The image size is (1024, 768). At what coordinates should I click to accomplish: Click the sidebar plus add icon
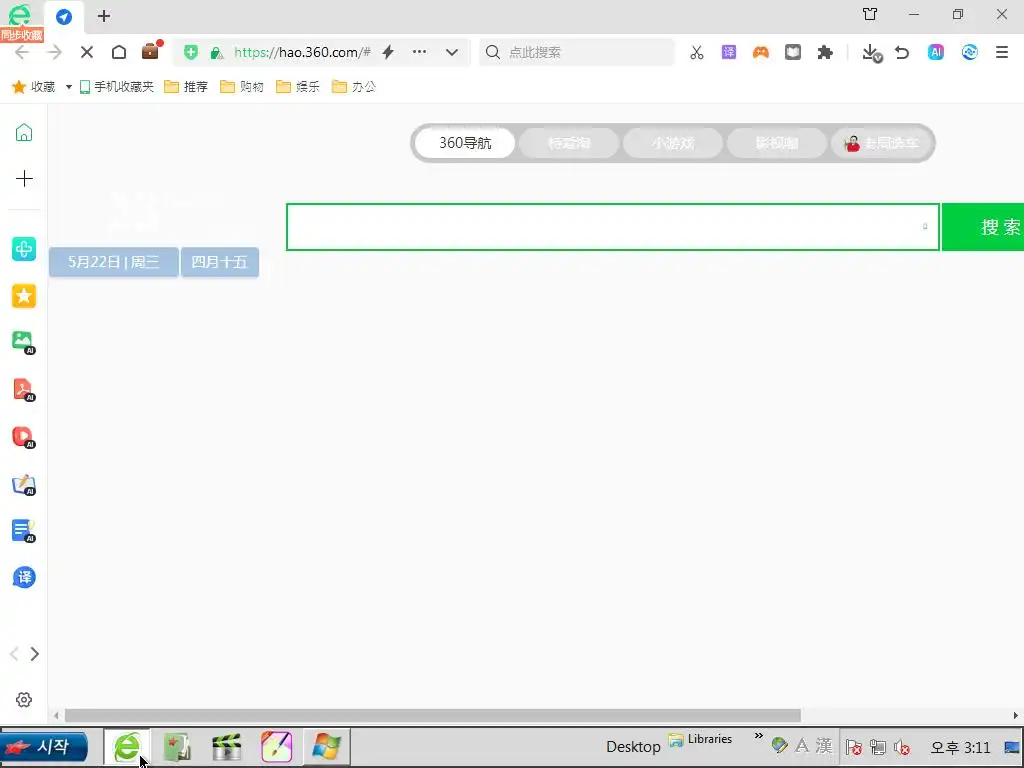24,178
